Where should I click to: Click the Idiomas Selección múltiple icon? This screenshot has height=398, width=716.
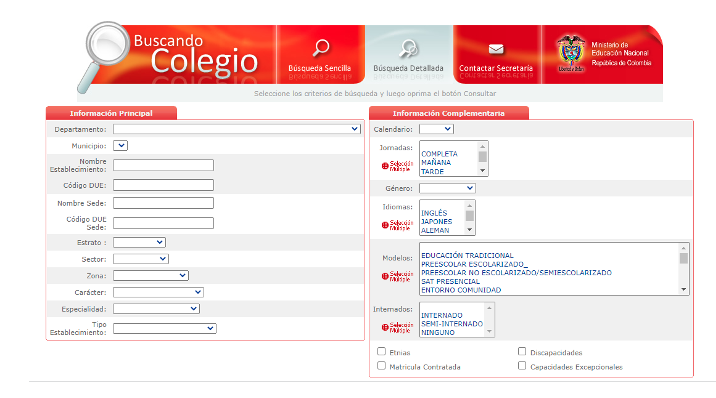tap(397, 225)
